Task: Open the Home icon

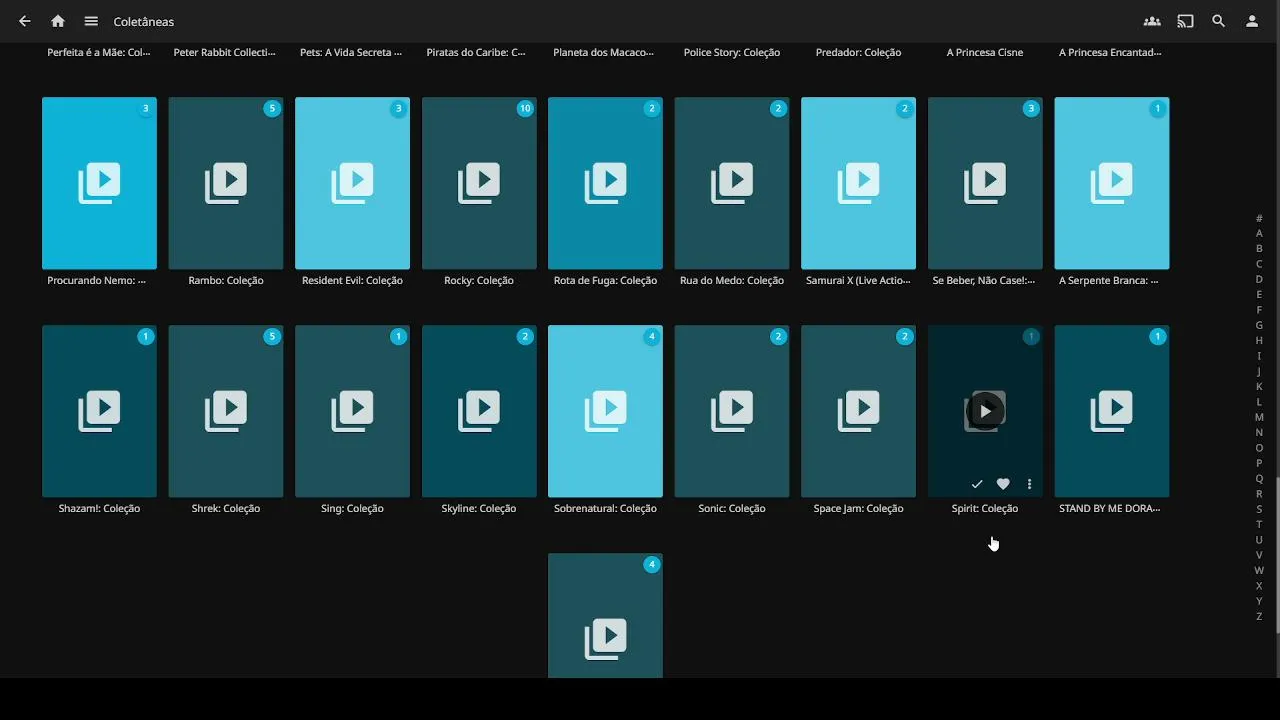Action: click(58, 21)
